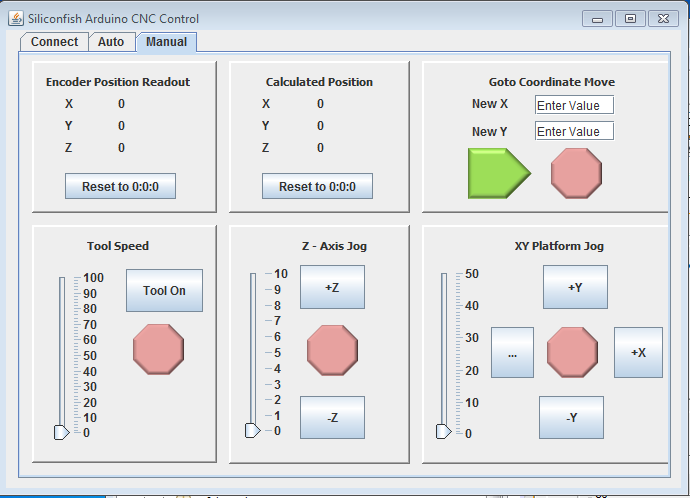
Task: Reset the Calculated Position to 0:0:0
Action: pos(317,186)
